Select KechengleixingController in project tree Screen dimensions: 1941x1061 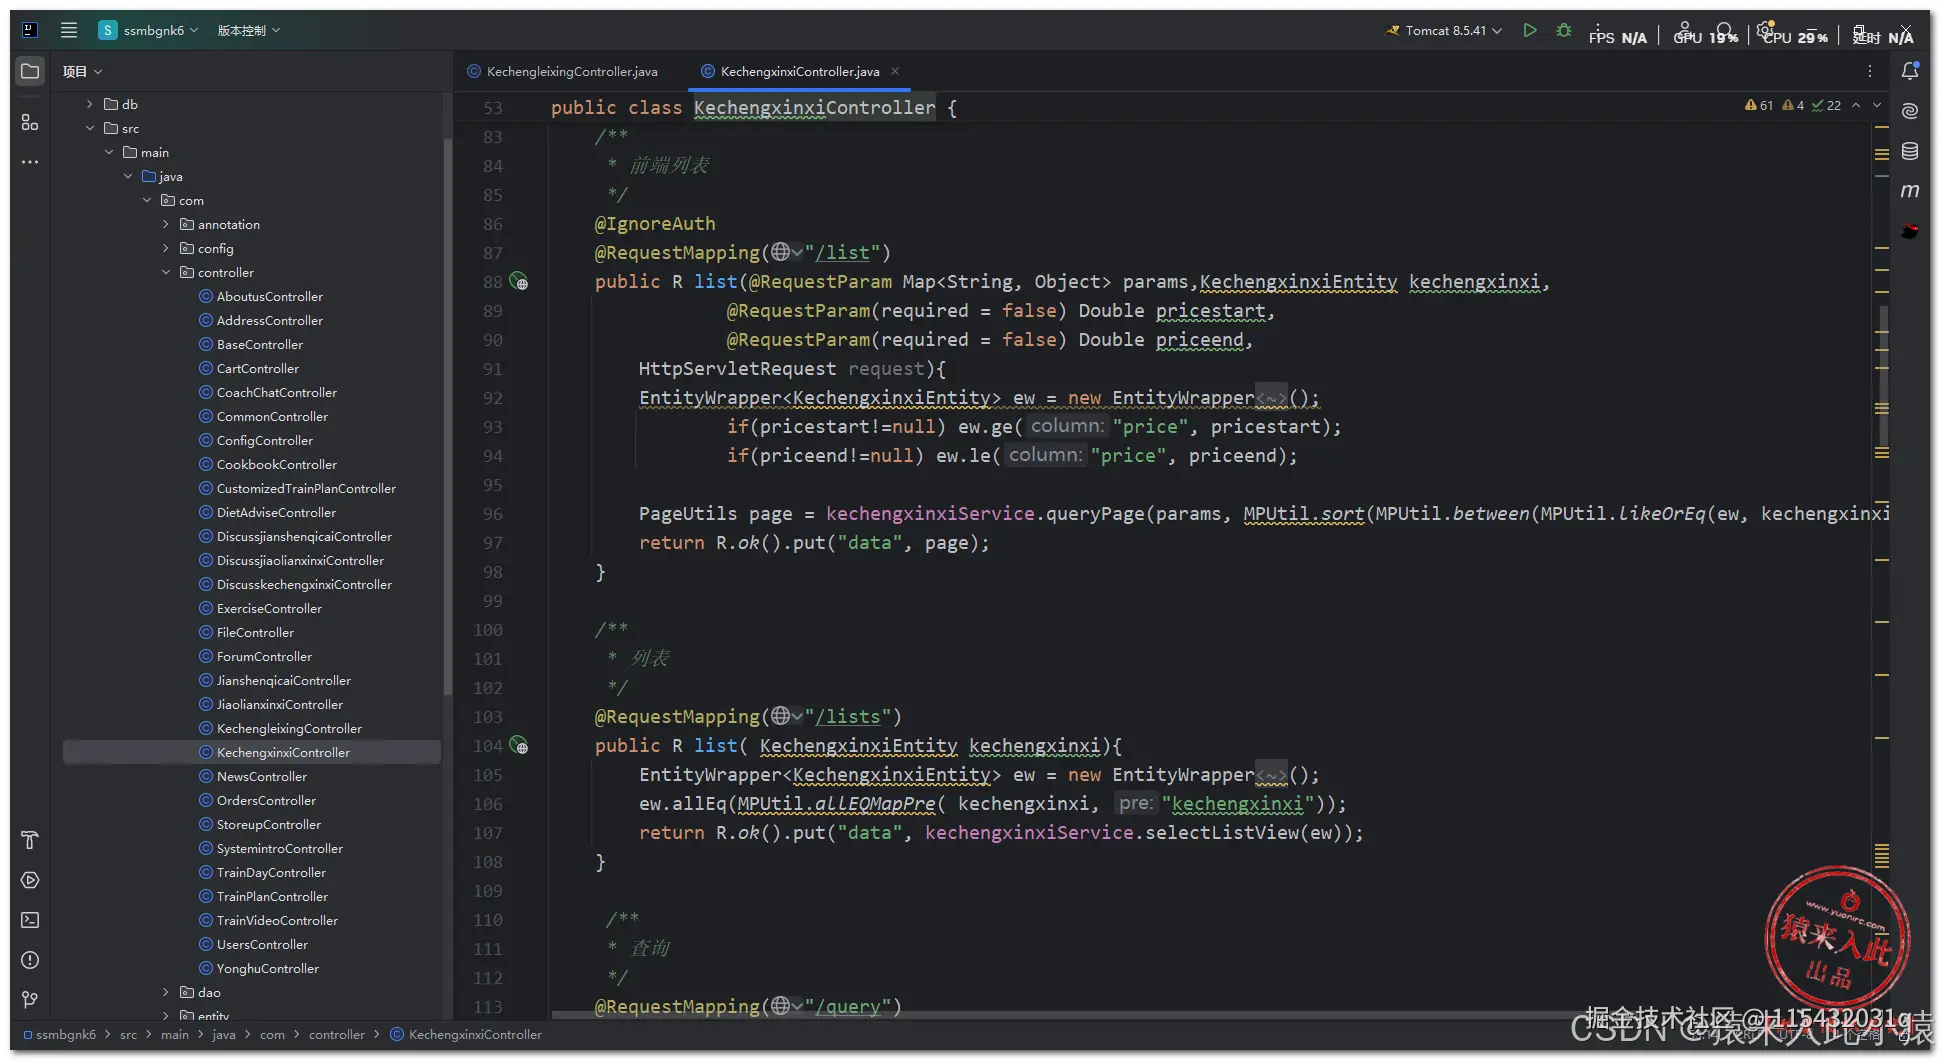point(289,728)
